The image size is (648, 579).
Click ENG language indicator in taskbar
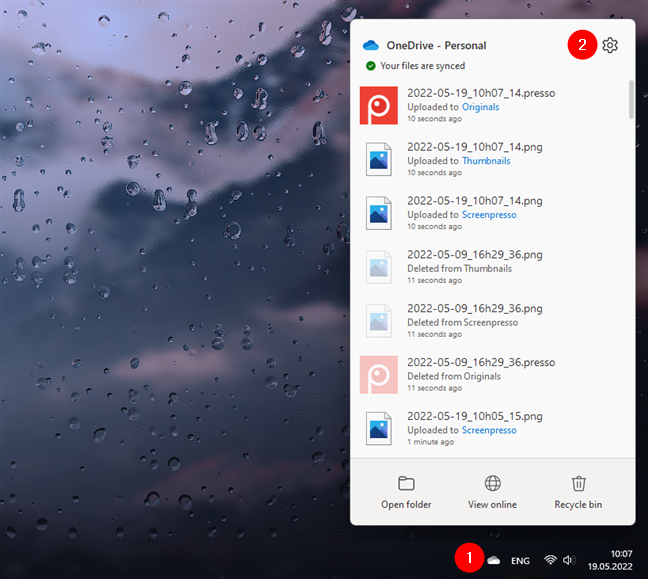coord(520,561)
